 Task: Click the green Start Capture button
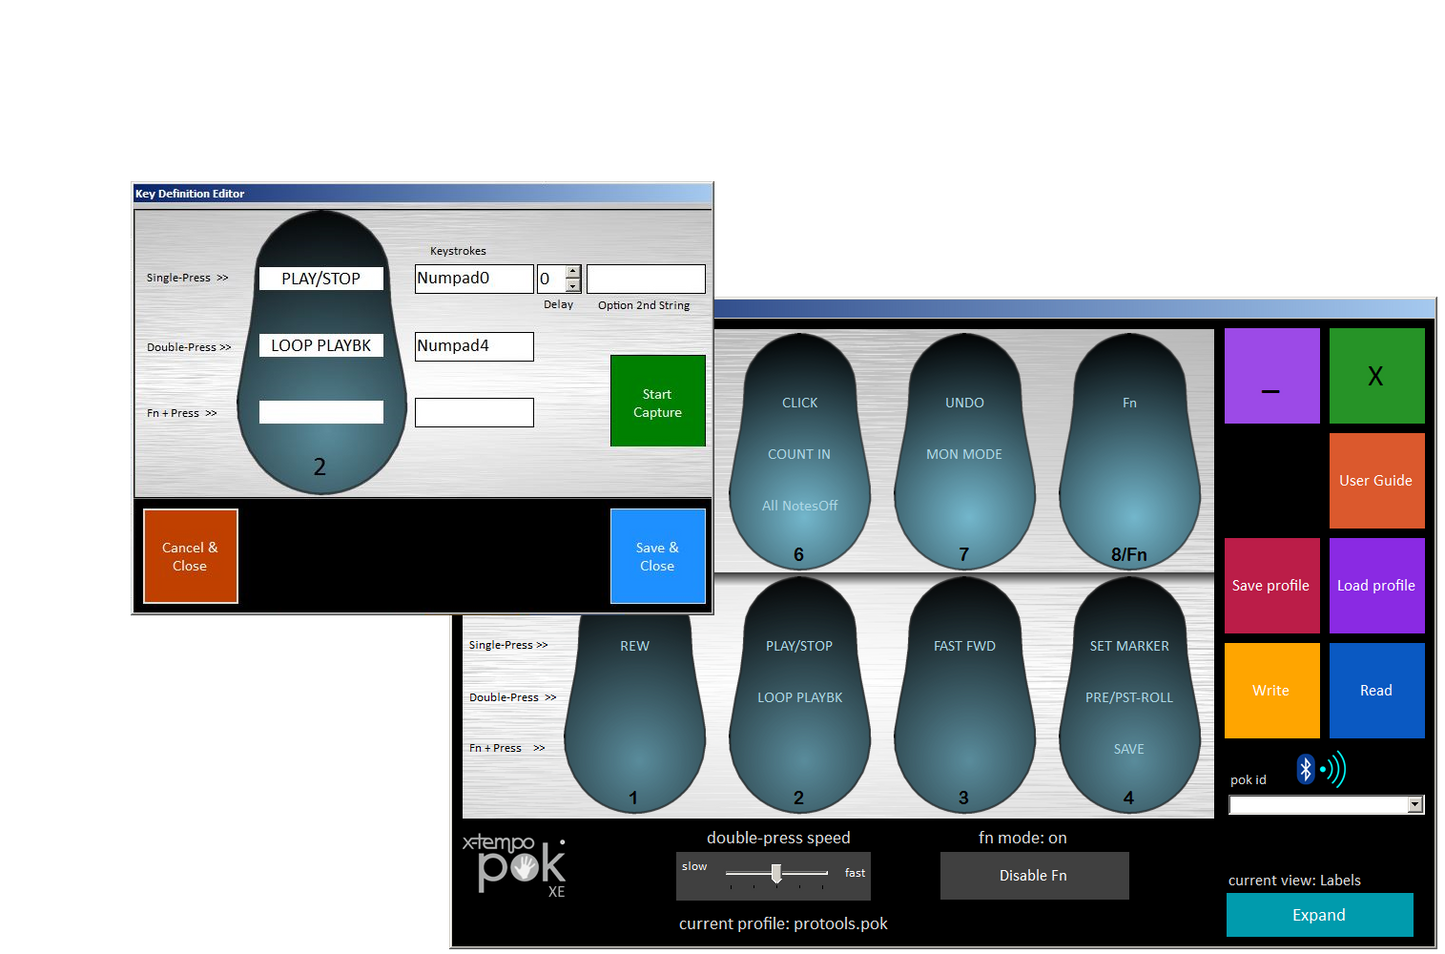[657, 402]
